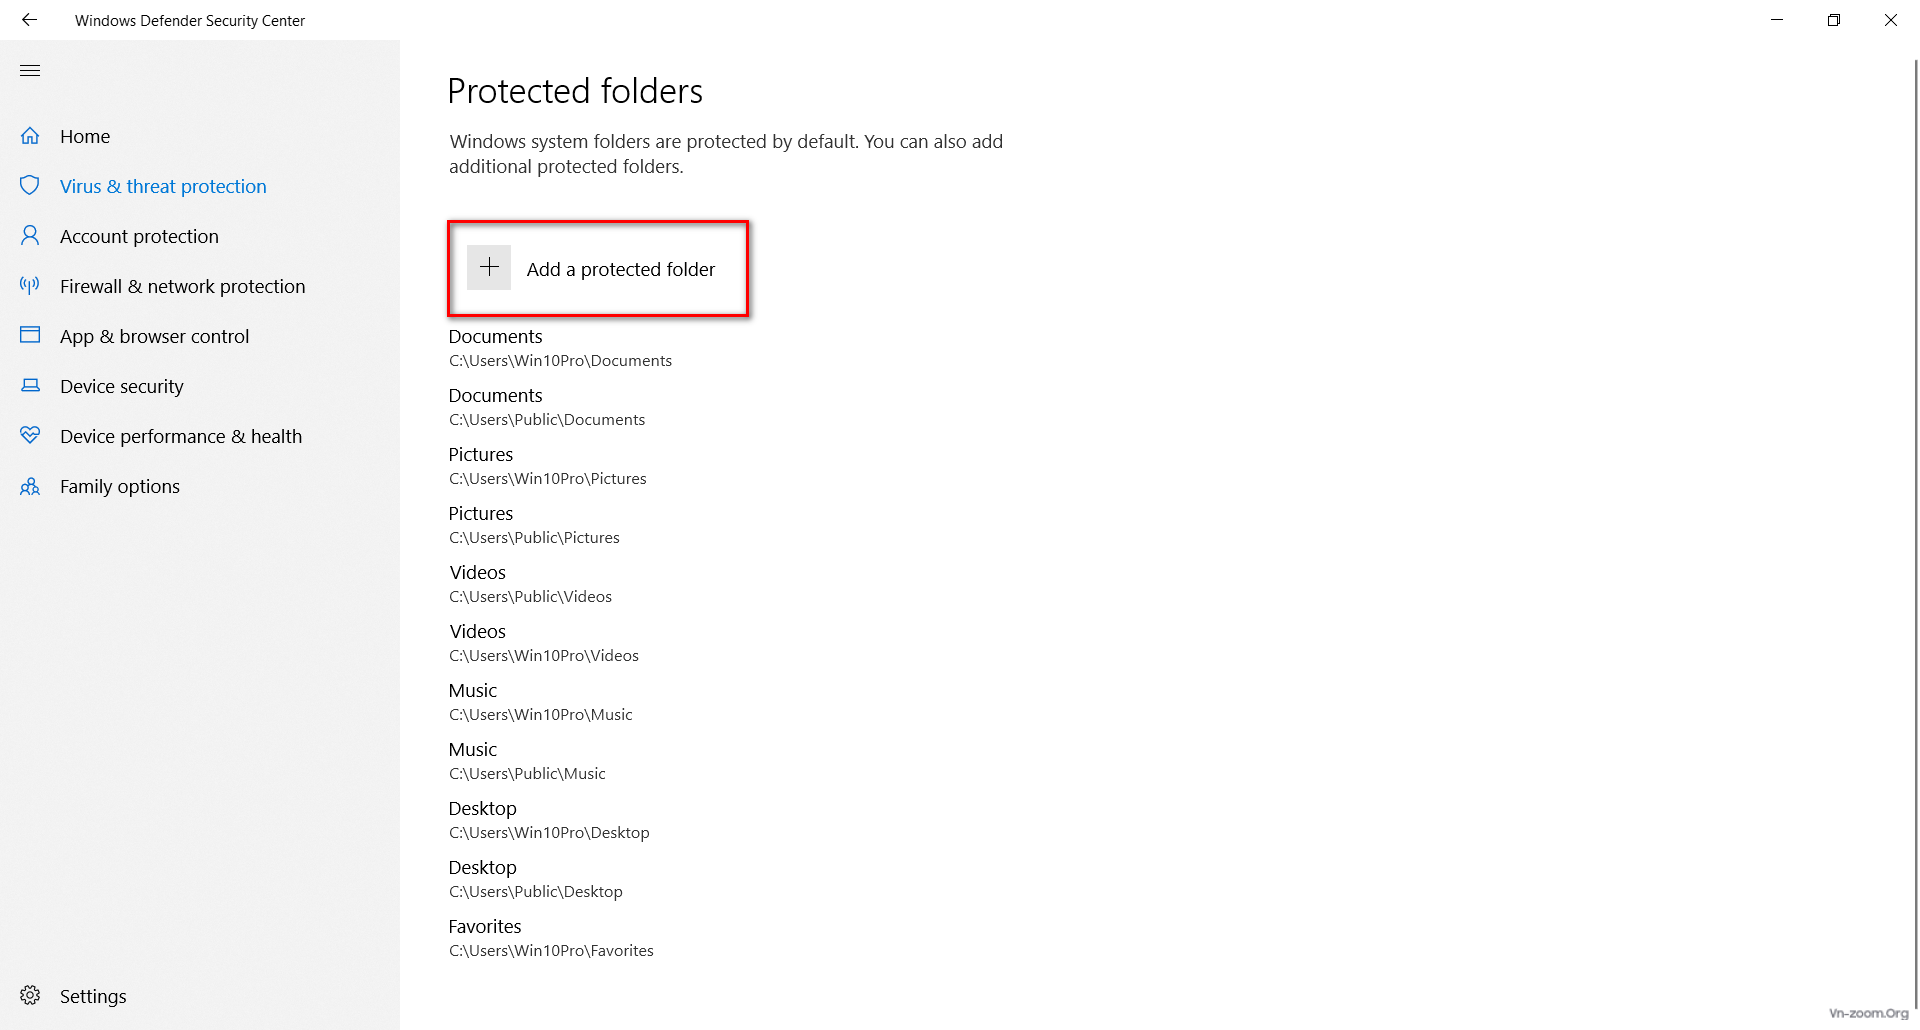Select the Win10Pro Documents protected folder
The width and height of the screenshot is (1920, 1030).
pos(559,348)
